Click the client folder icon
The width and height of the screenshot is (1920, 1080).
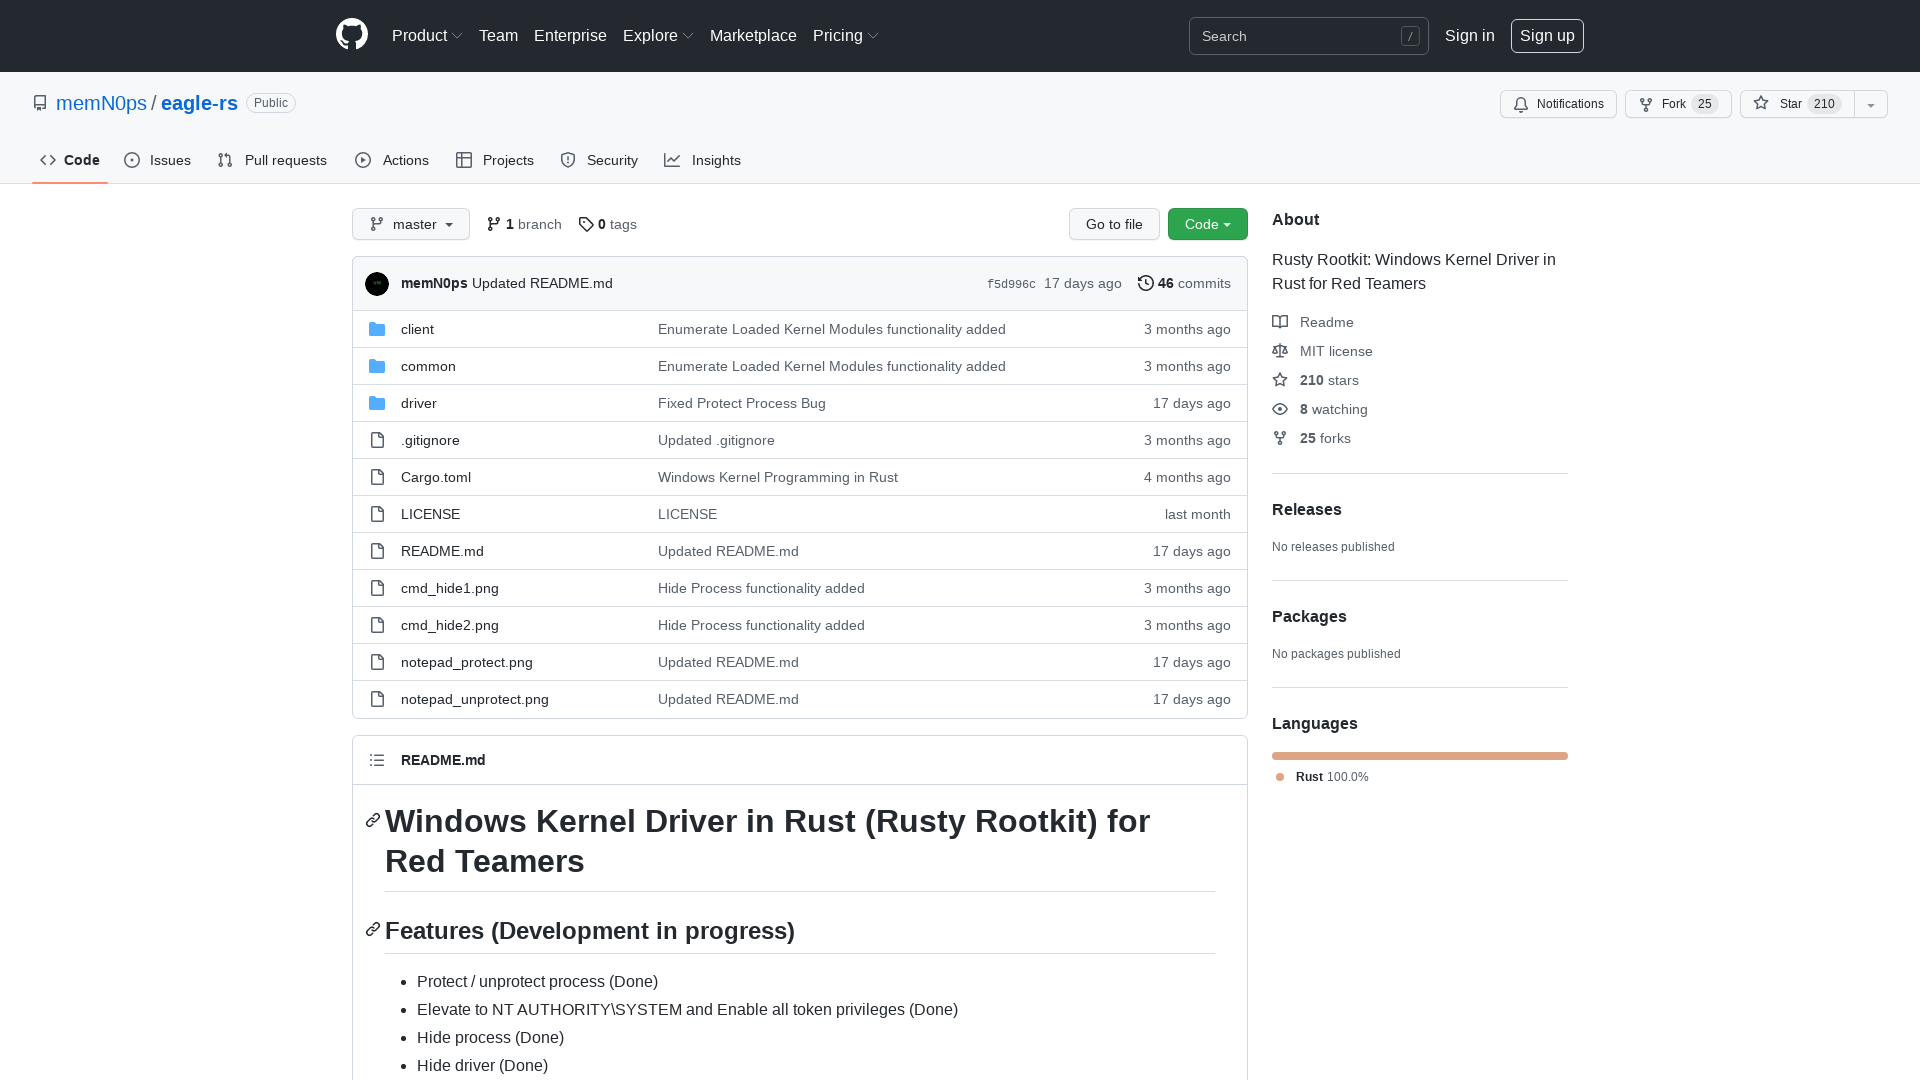pos(377,329)
